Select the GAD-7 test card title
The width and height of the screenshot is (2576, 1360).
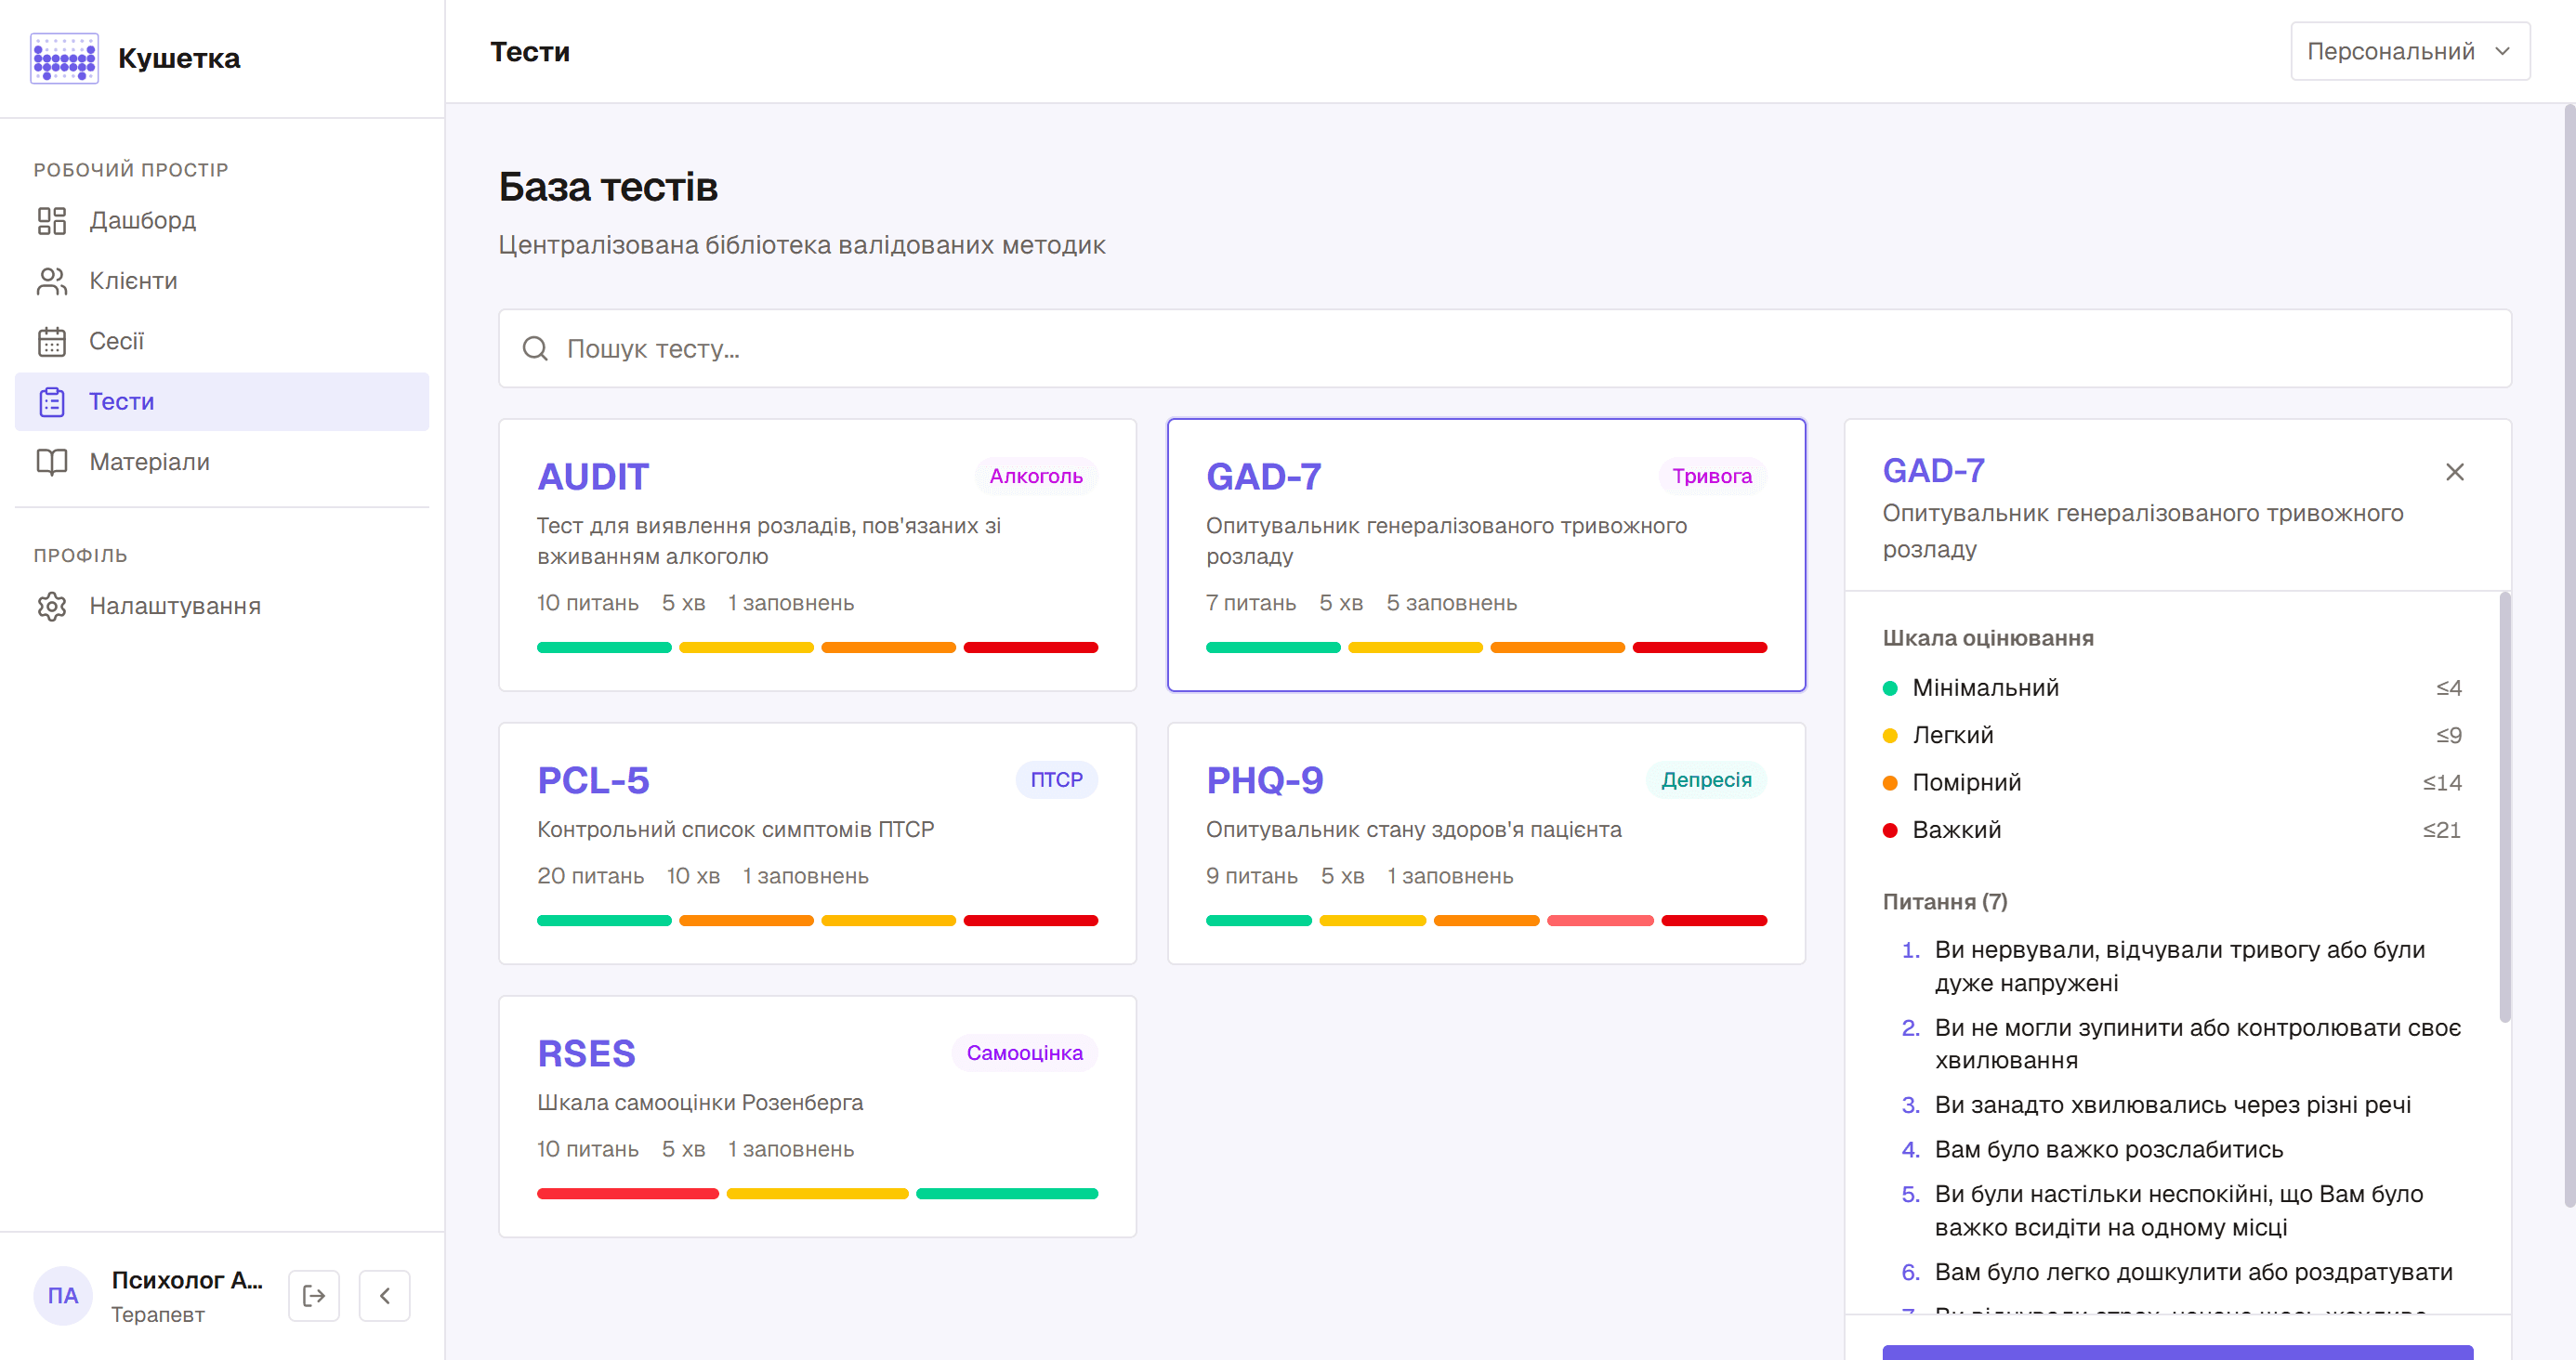tap(1264, 477)
